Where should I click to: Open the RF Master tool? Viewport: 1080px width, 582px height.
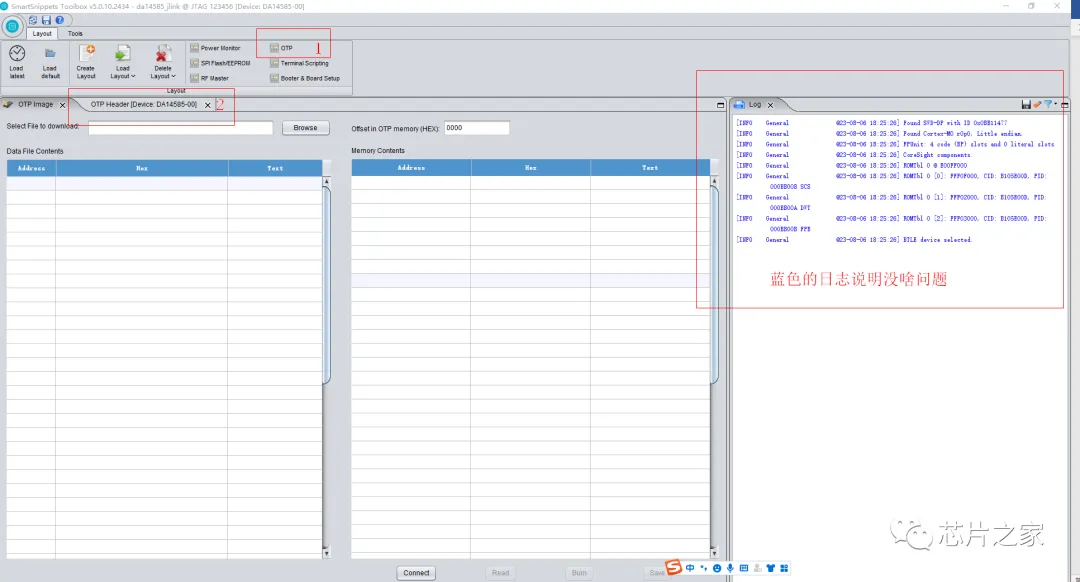point(209,79)
